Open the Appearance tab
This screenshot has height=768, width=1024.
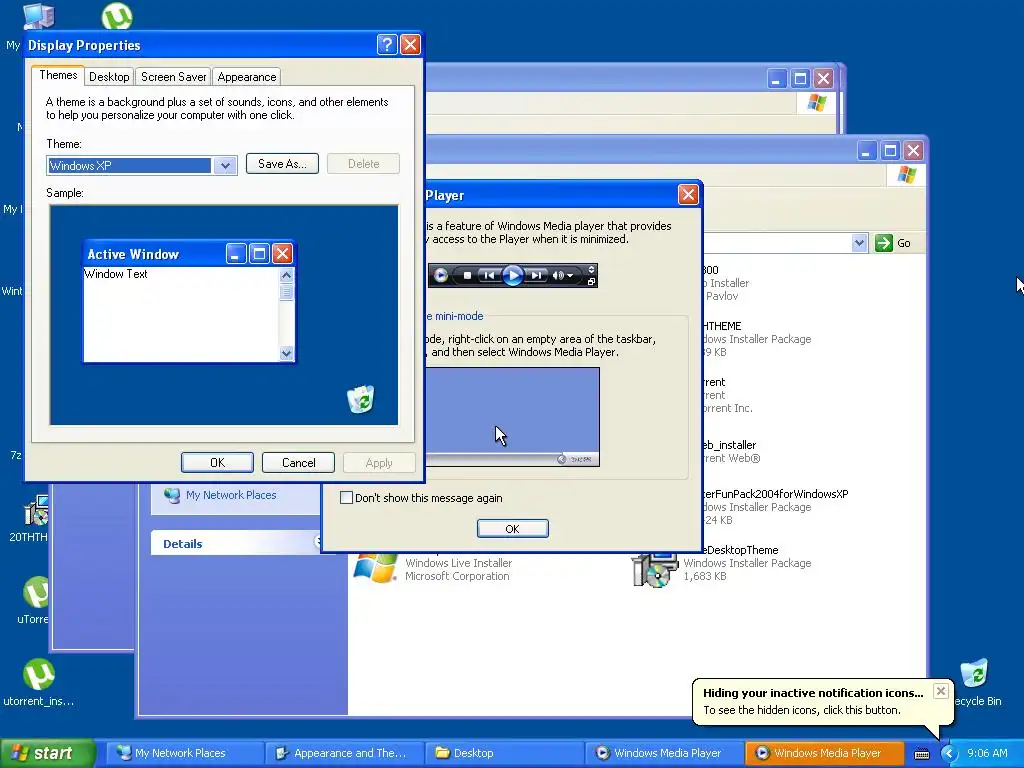click(x=247, y=77)
